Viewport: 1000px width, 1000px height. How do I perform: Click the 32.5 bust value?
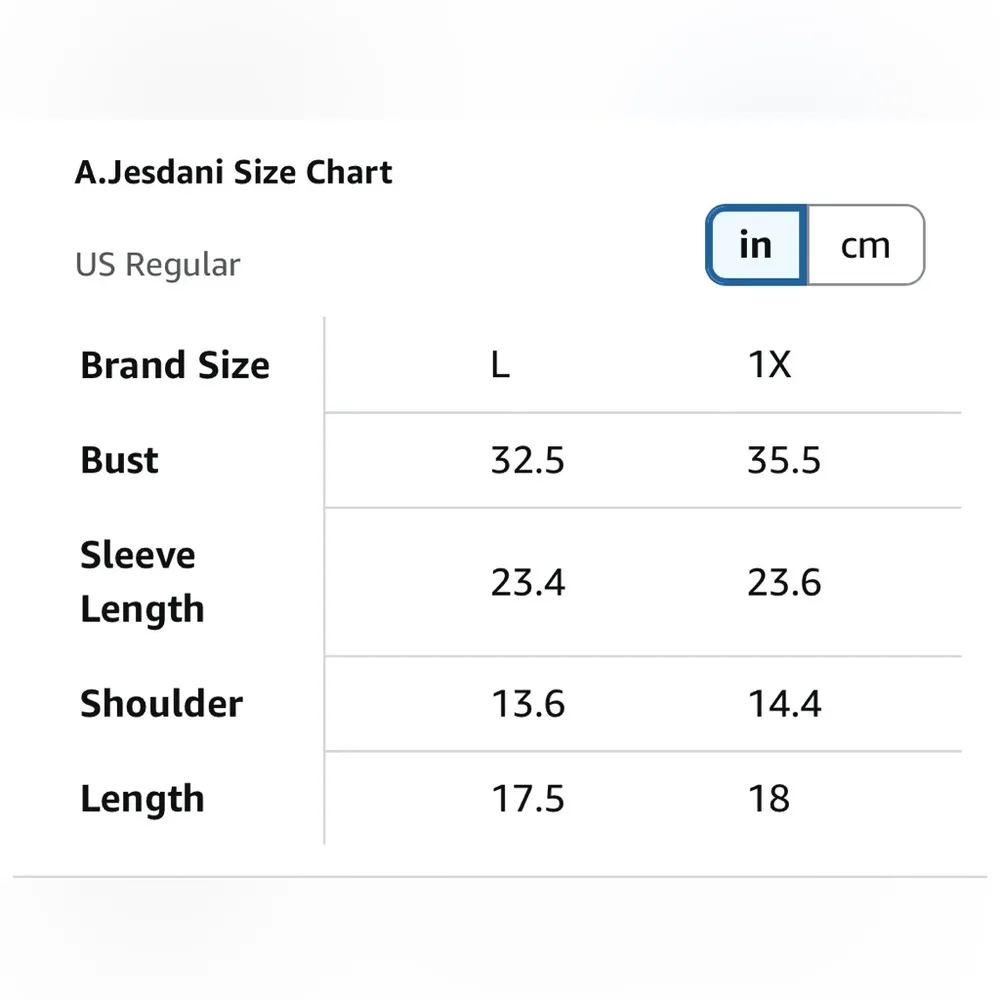point(527,460)
